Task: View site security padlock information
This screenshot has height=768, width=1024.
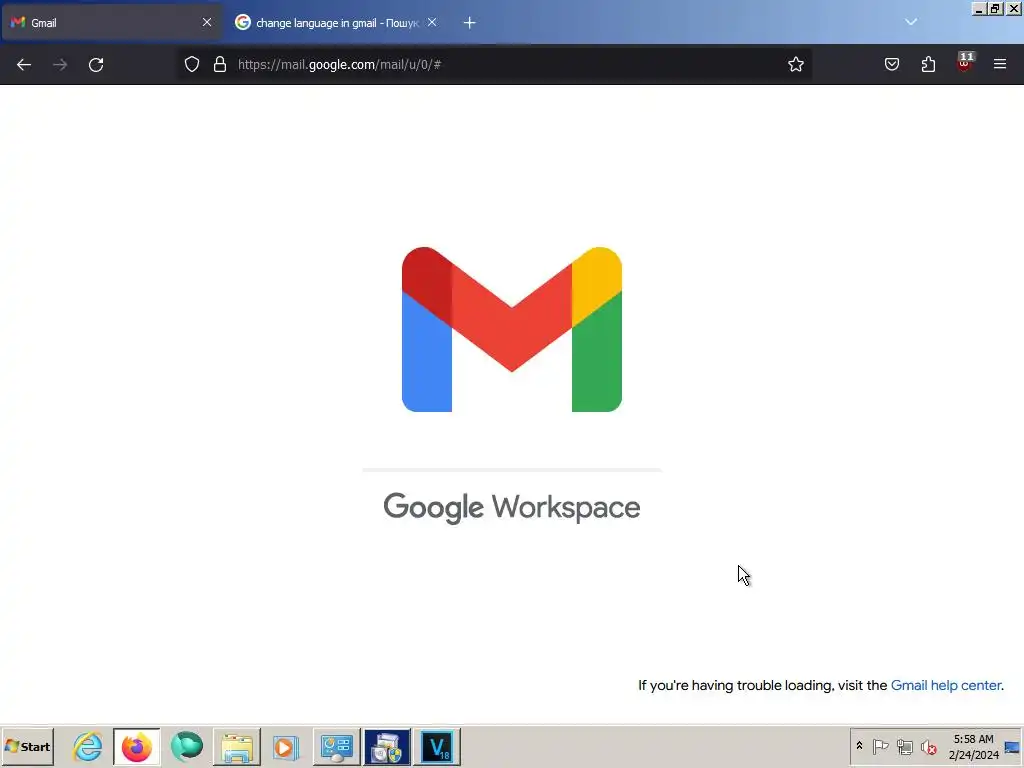Action: pyautogui.click(x=220, y=64)
